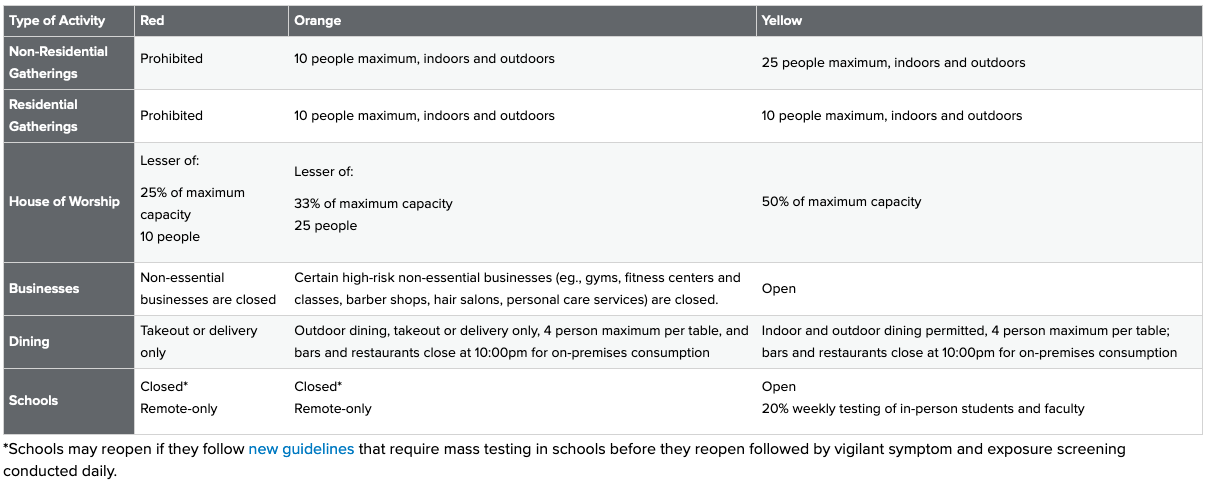Click the Businesses row label
Screen dimensions: 1209x484
(x=44, y=288)
